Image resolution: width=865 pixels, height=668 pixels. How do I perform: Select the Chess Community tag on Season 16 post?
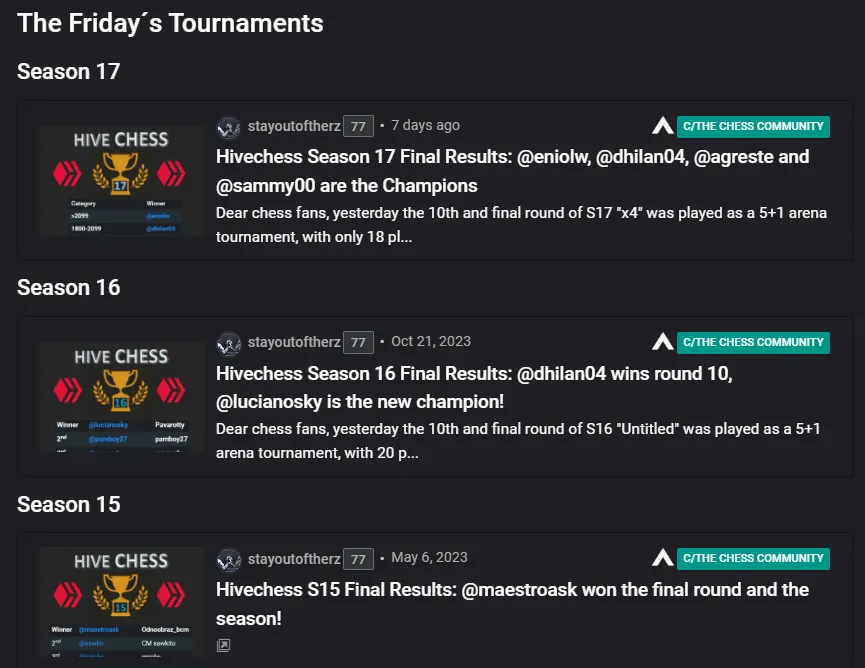click(x=753, y=342)
